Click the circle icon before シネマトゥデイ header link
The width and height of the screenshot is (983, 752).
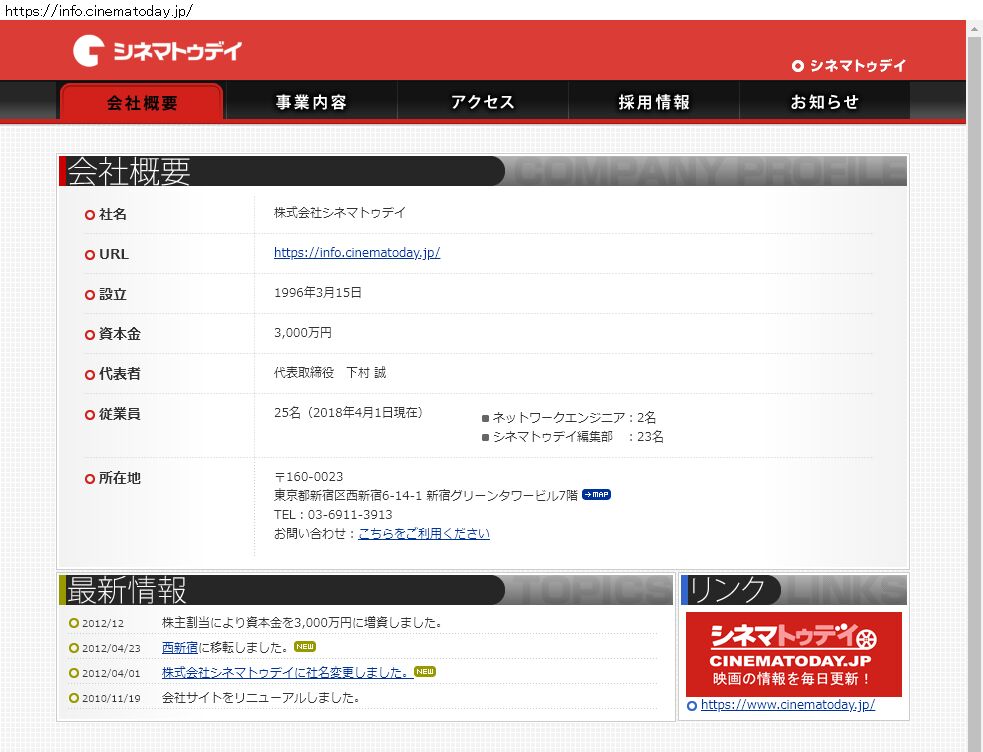[798, 66]
